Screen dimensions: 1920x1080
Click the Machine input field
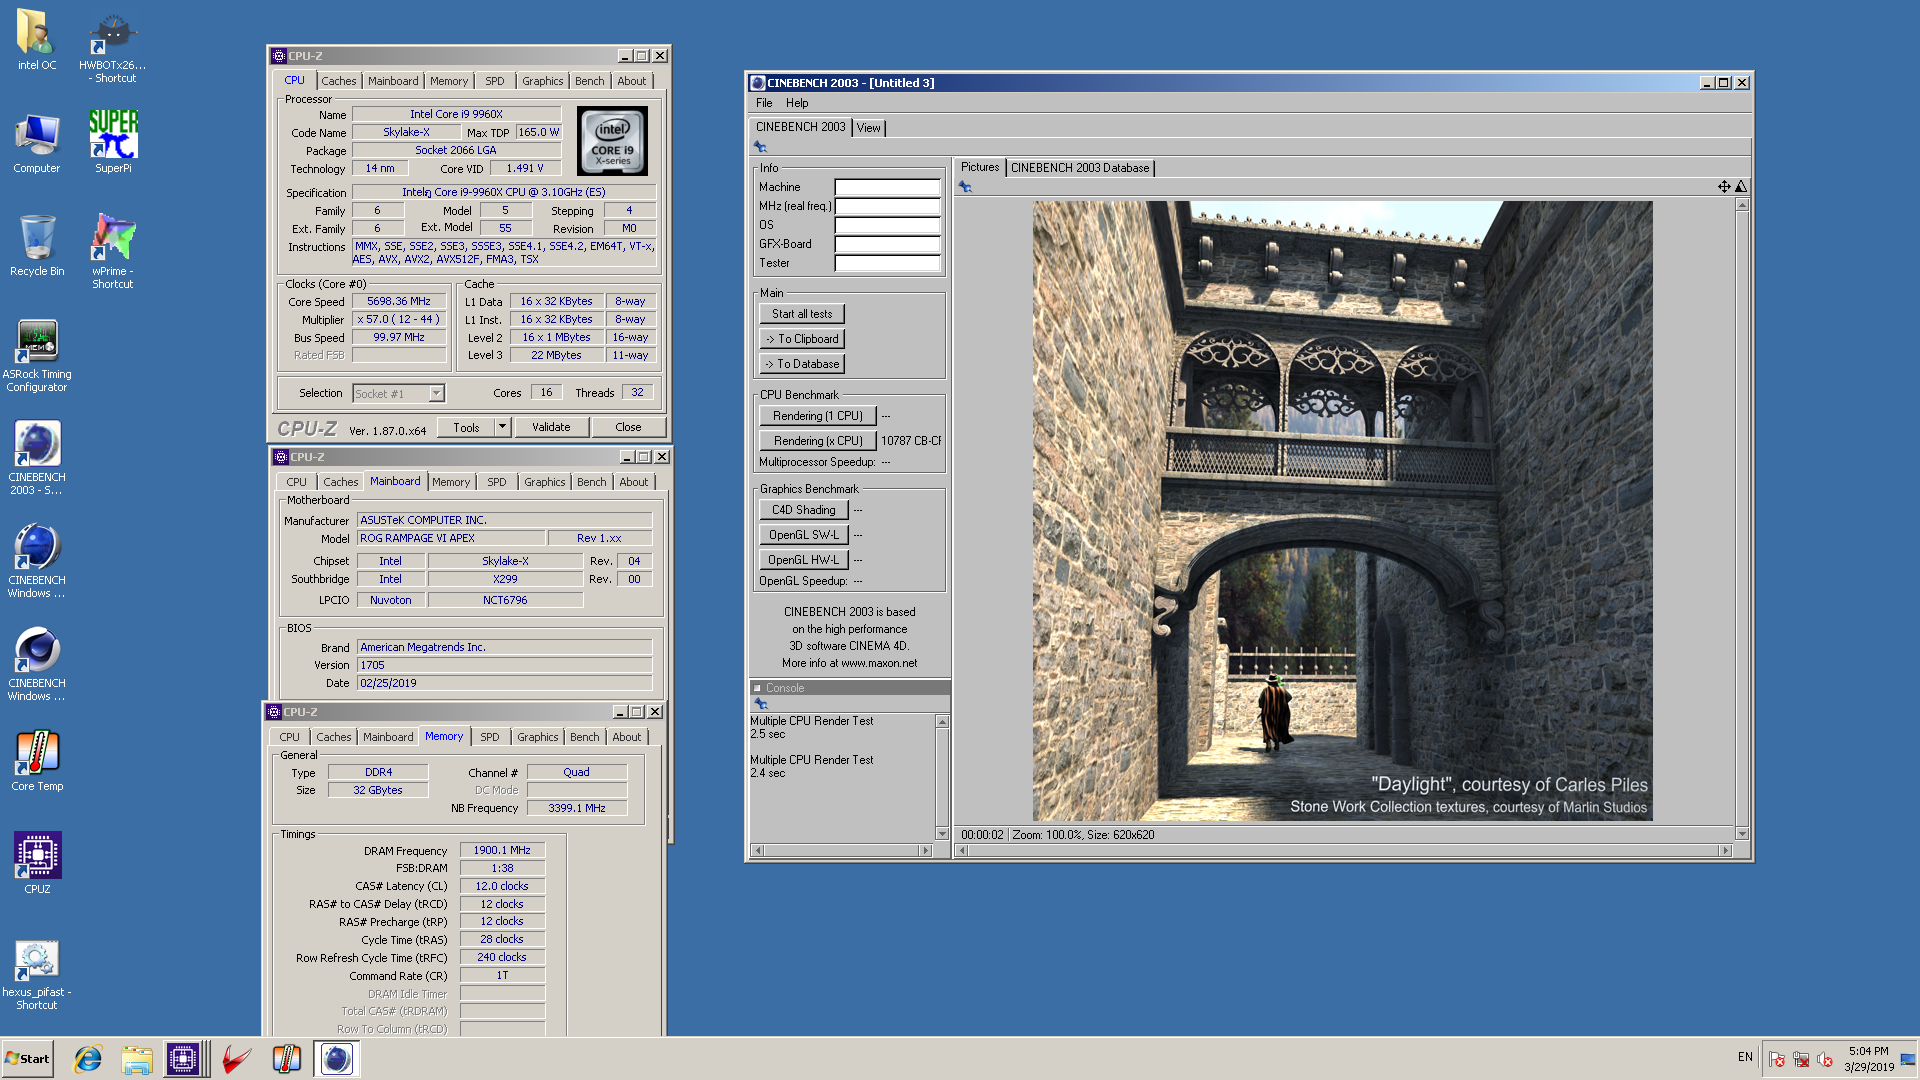tap(887, 187)
